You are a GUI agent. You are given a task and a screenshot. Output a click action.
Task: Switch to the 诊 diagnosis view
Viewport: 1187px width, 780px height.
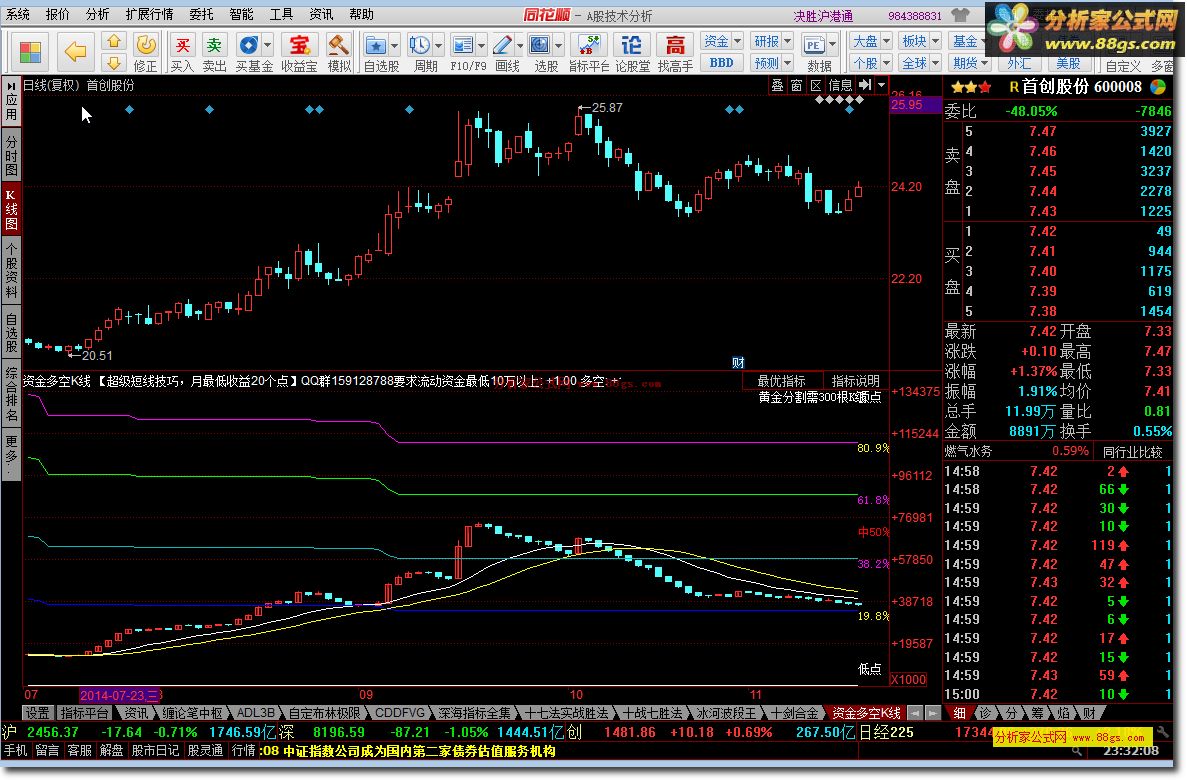[x=986, y=713]
